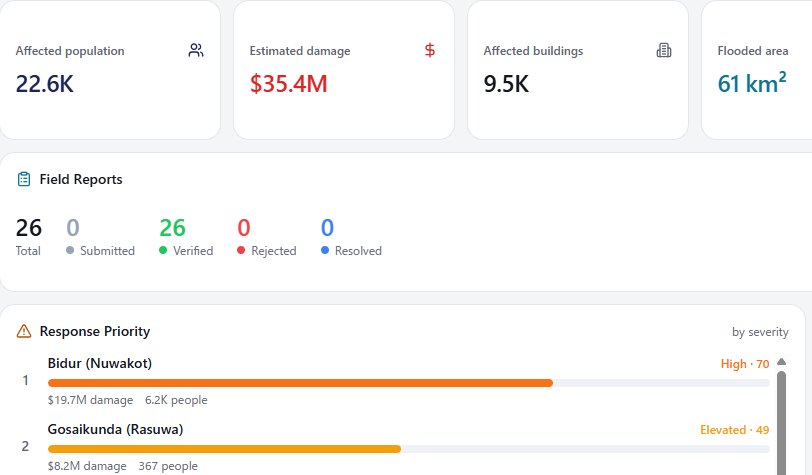The image size is (812, 475).
Task: Click the Field Reports clipboard icon
Action: pyautogui.click(x=24, y=179)
